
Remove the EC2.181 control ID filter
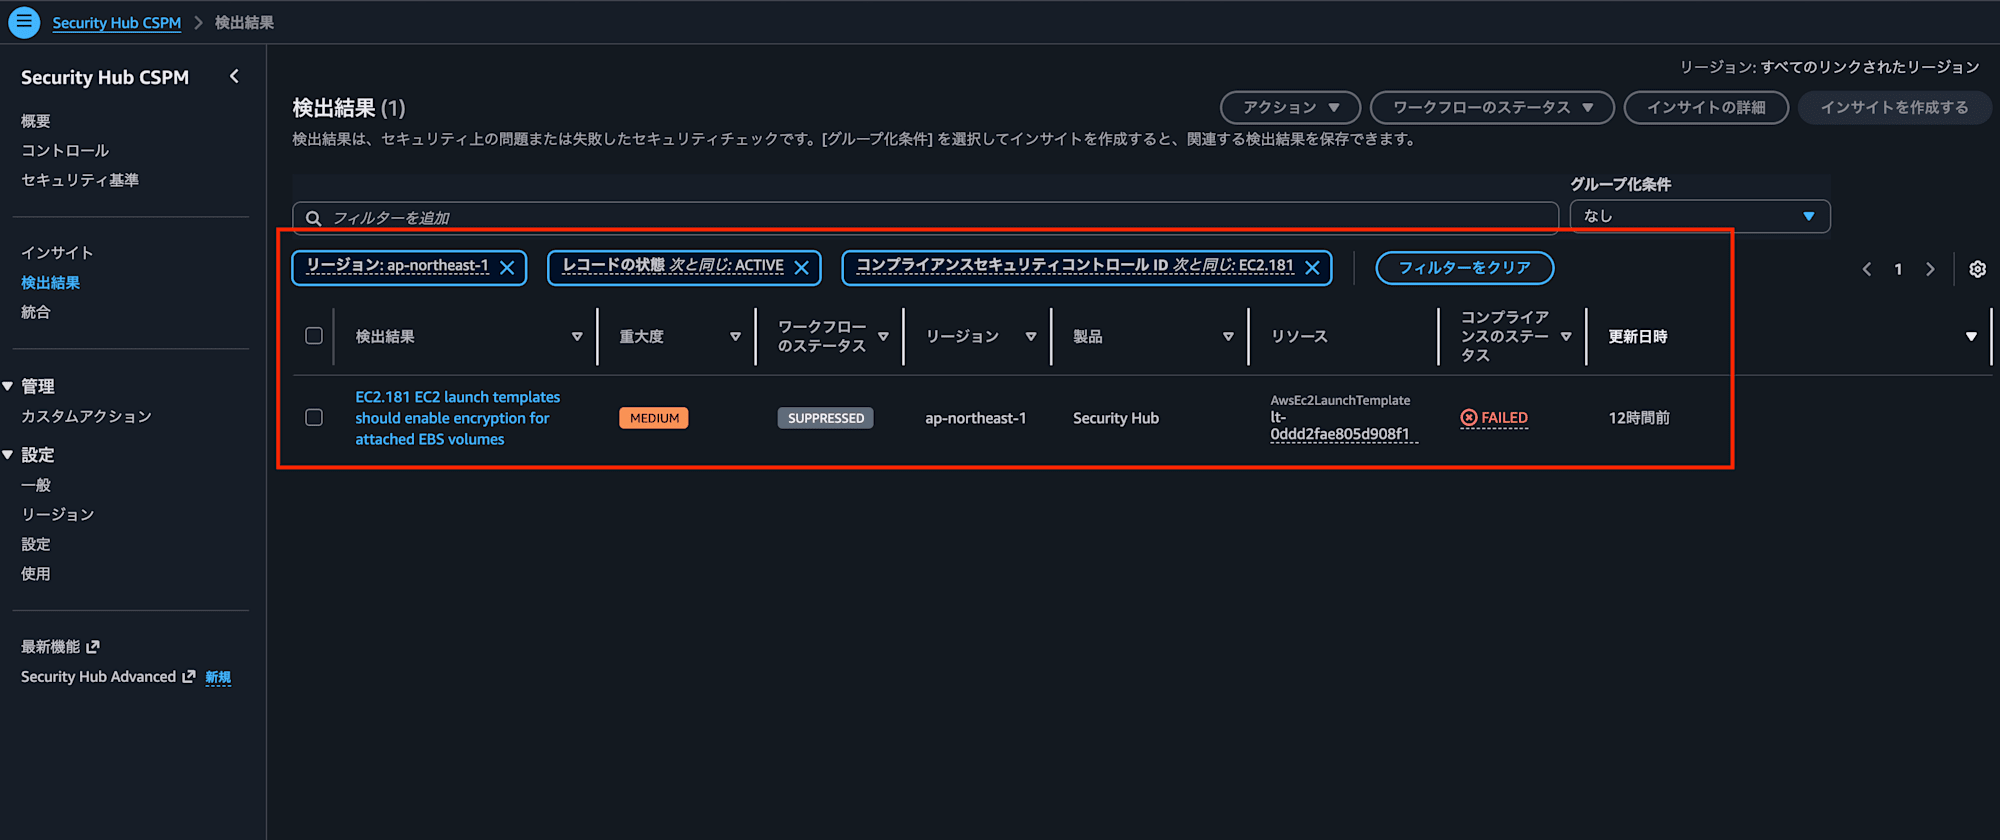tap(1312, 268)
